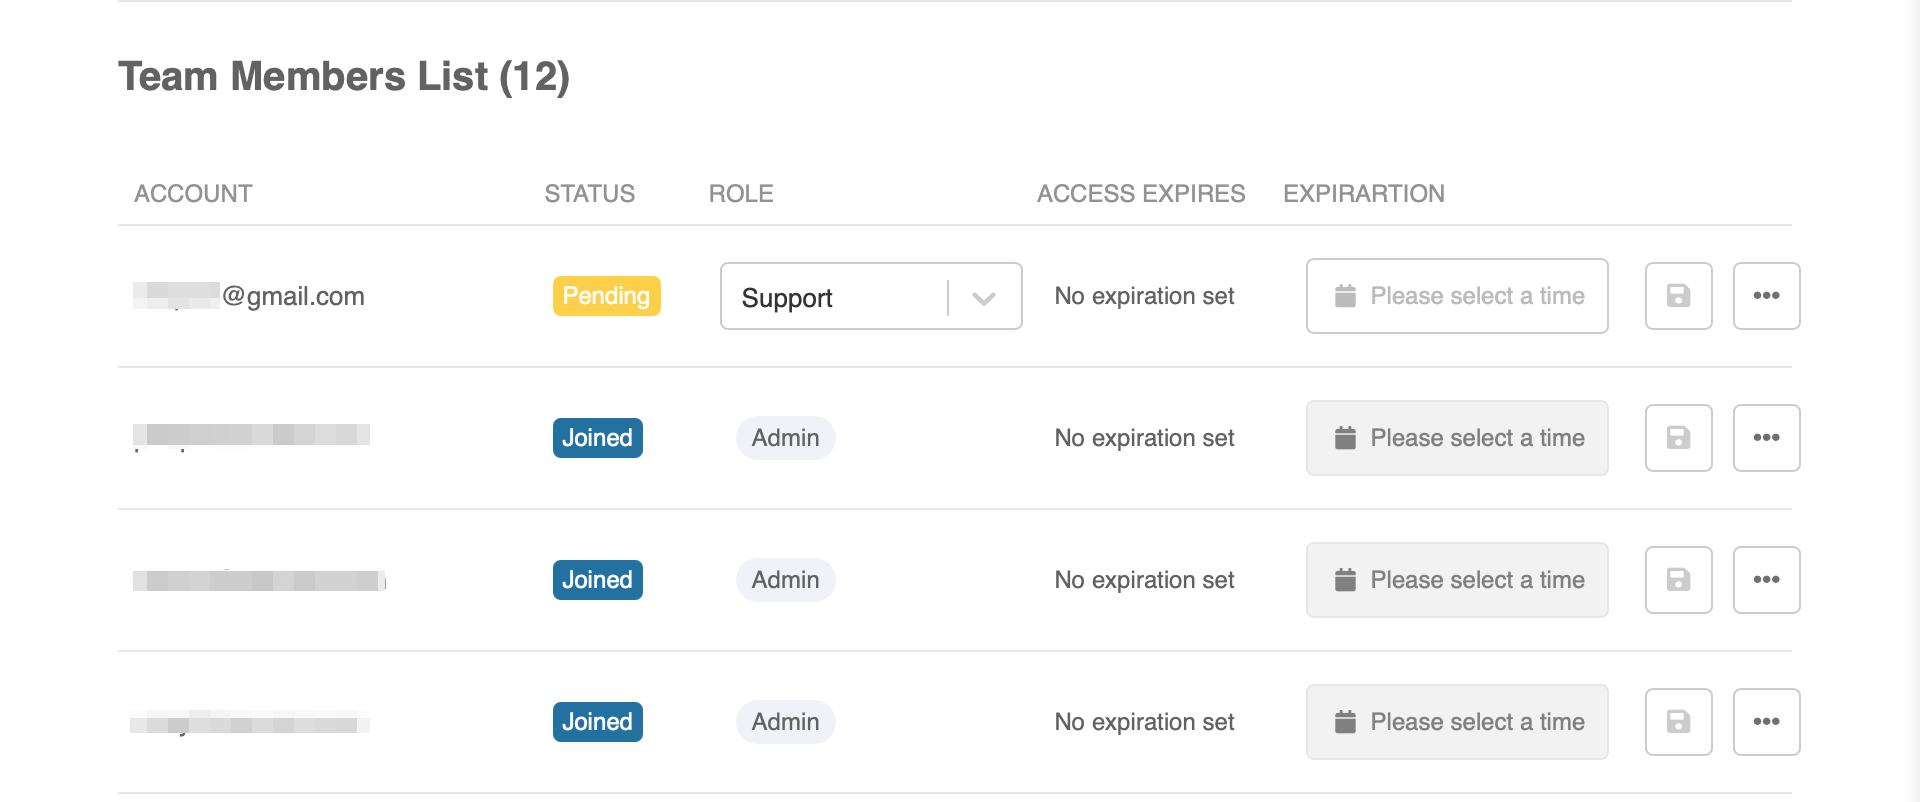Viewport: 1924px width, 802px height.
Task: Click the Admin role tag of first Joined member
Action: [785, 438]
